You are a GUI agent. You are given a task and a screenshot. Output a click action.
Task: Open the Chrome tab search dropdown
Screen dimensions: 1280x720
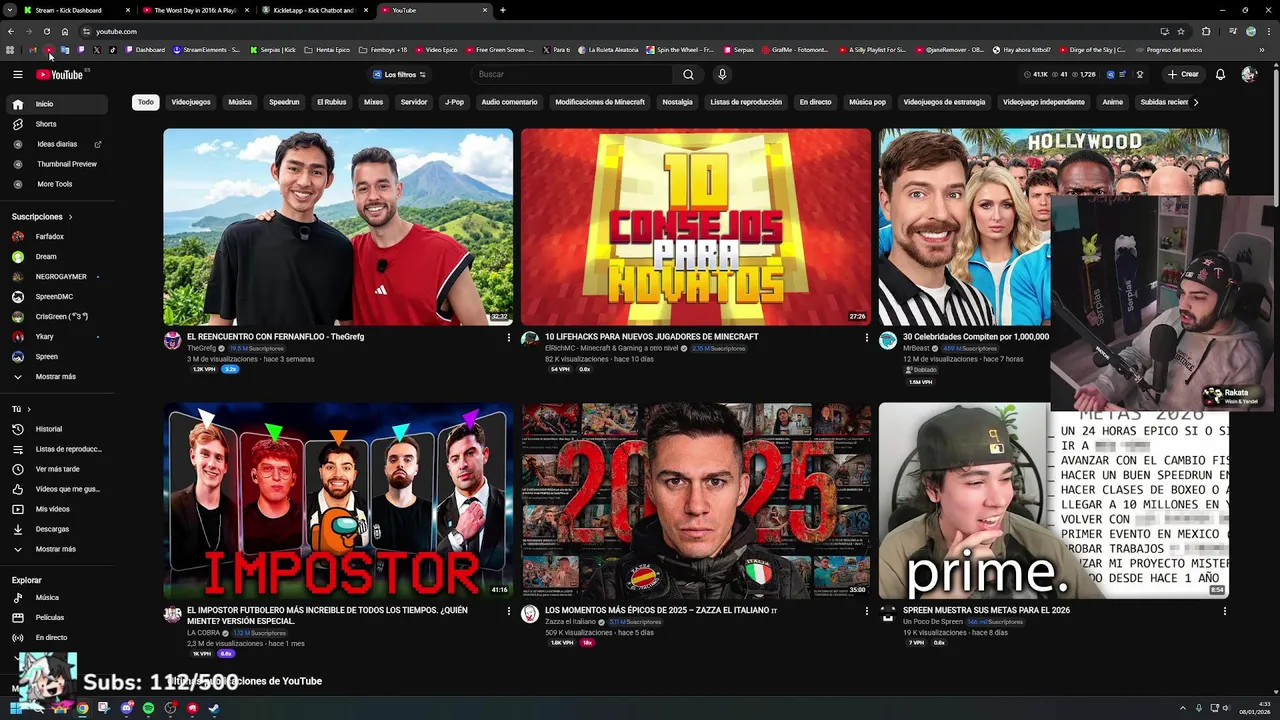coord(9,10)
